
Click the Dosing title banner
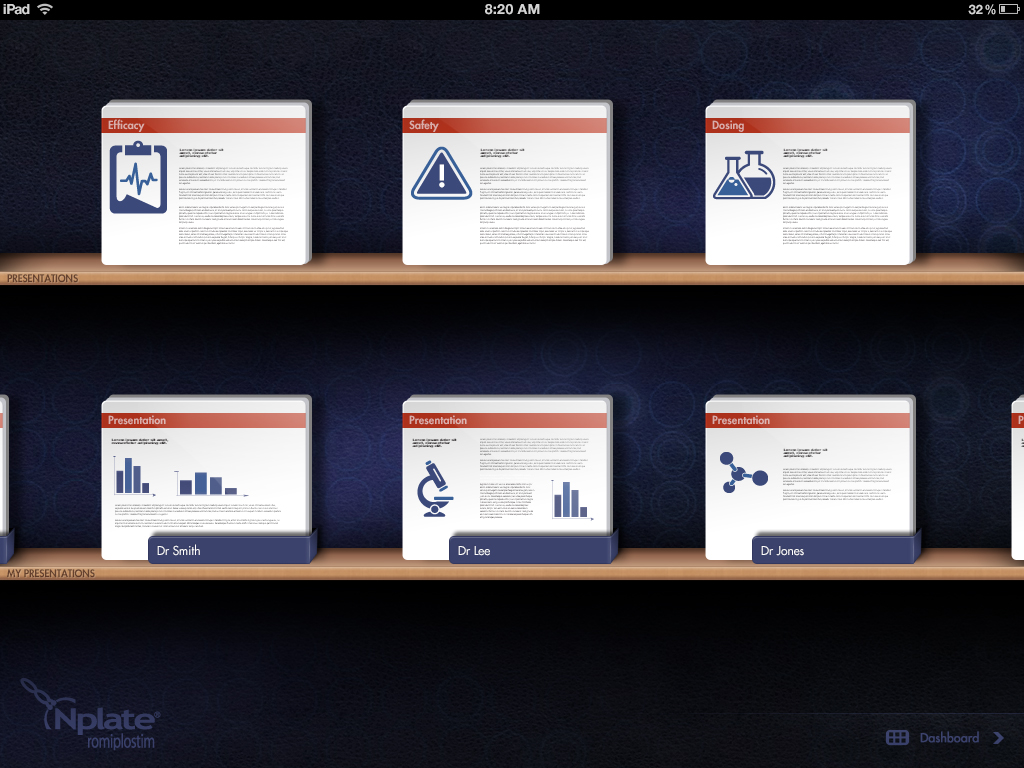(808, 125)
